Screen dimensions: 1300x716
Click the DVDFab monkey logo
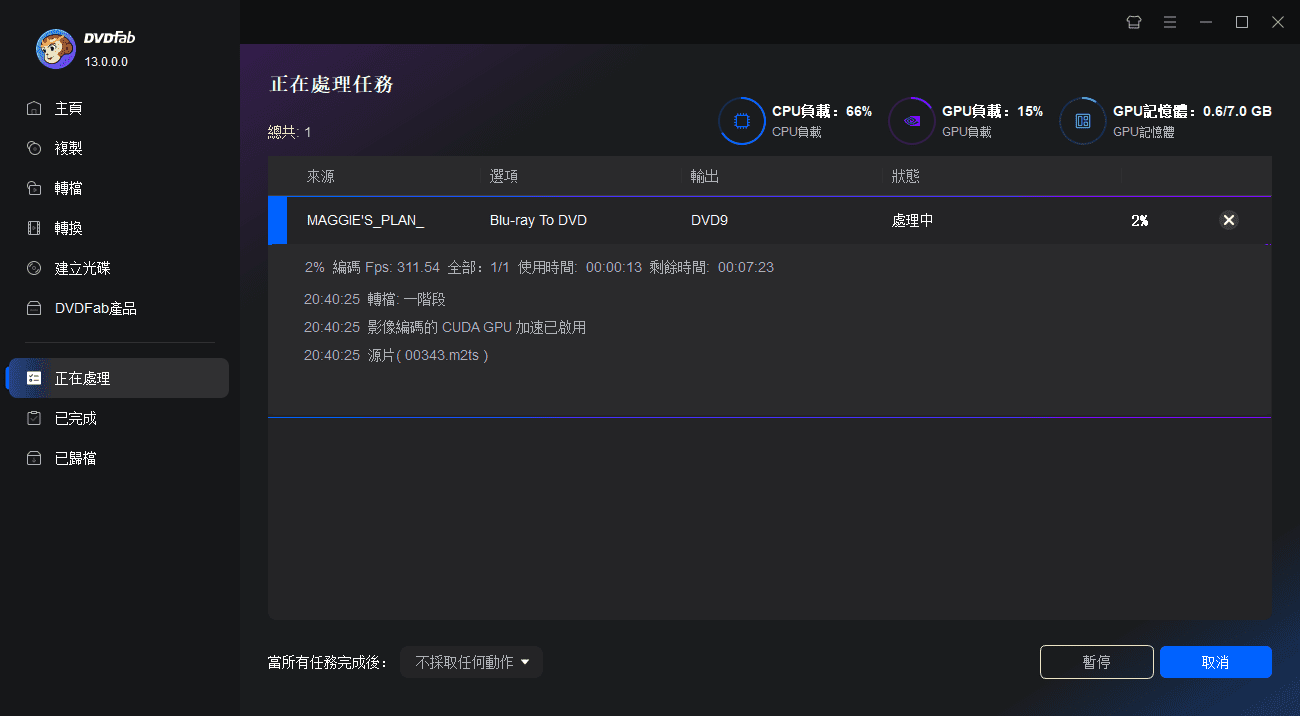[56, 48]
